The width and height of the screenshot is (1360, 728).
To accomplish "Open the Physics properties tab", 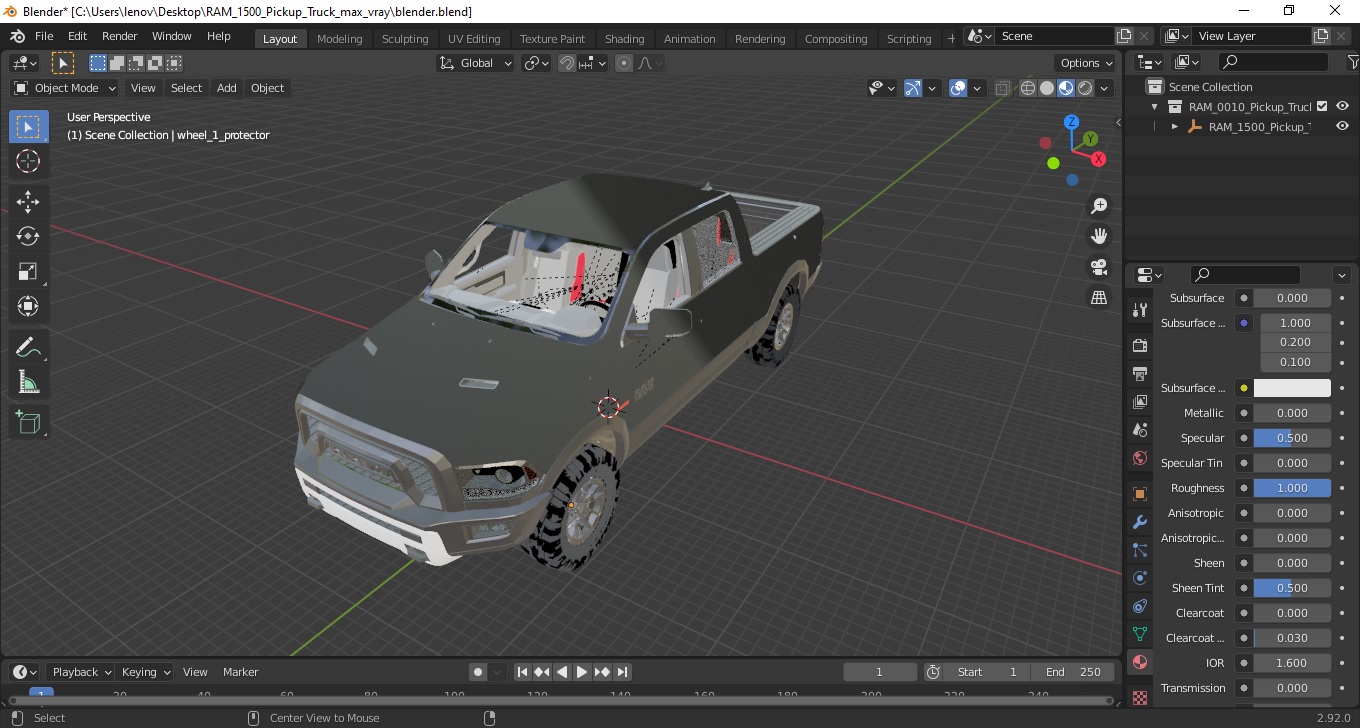I will (x=1140, y=578).
